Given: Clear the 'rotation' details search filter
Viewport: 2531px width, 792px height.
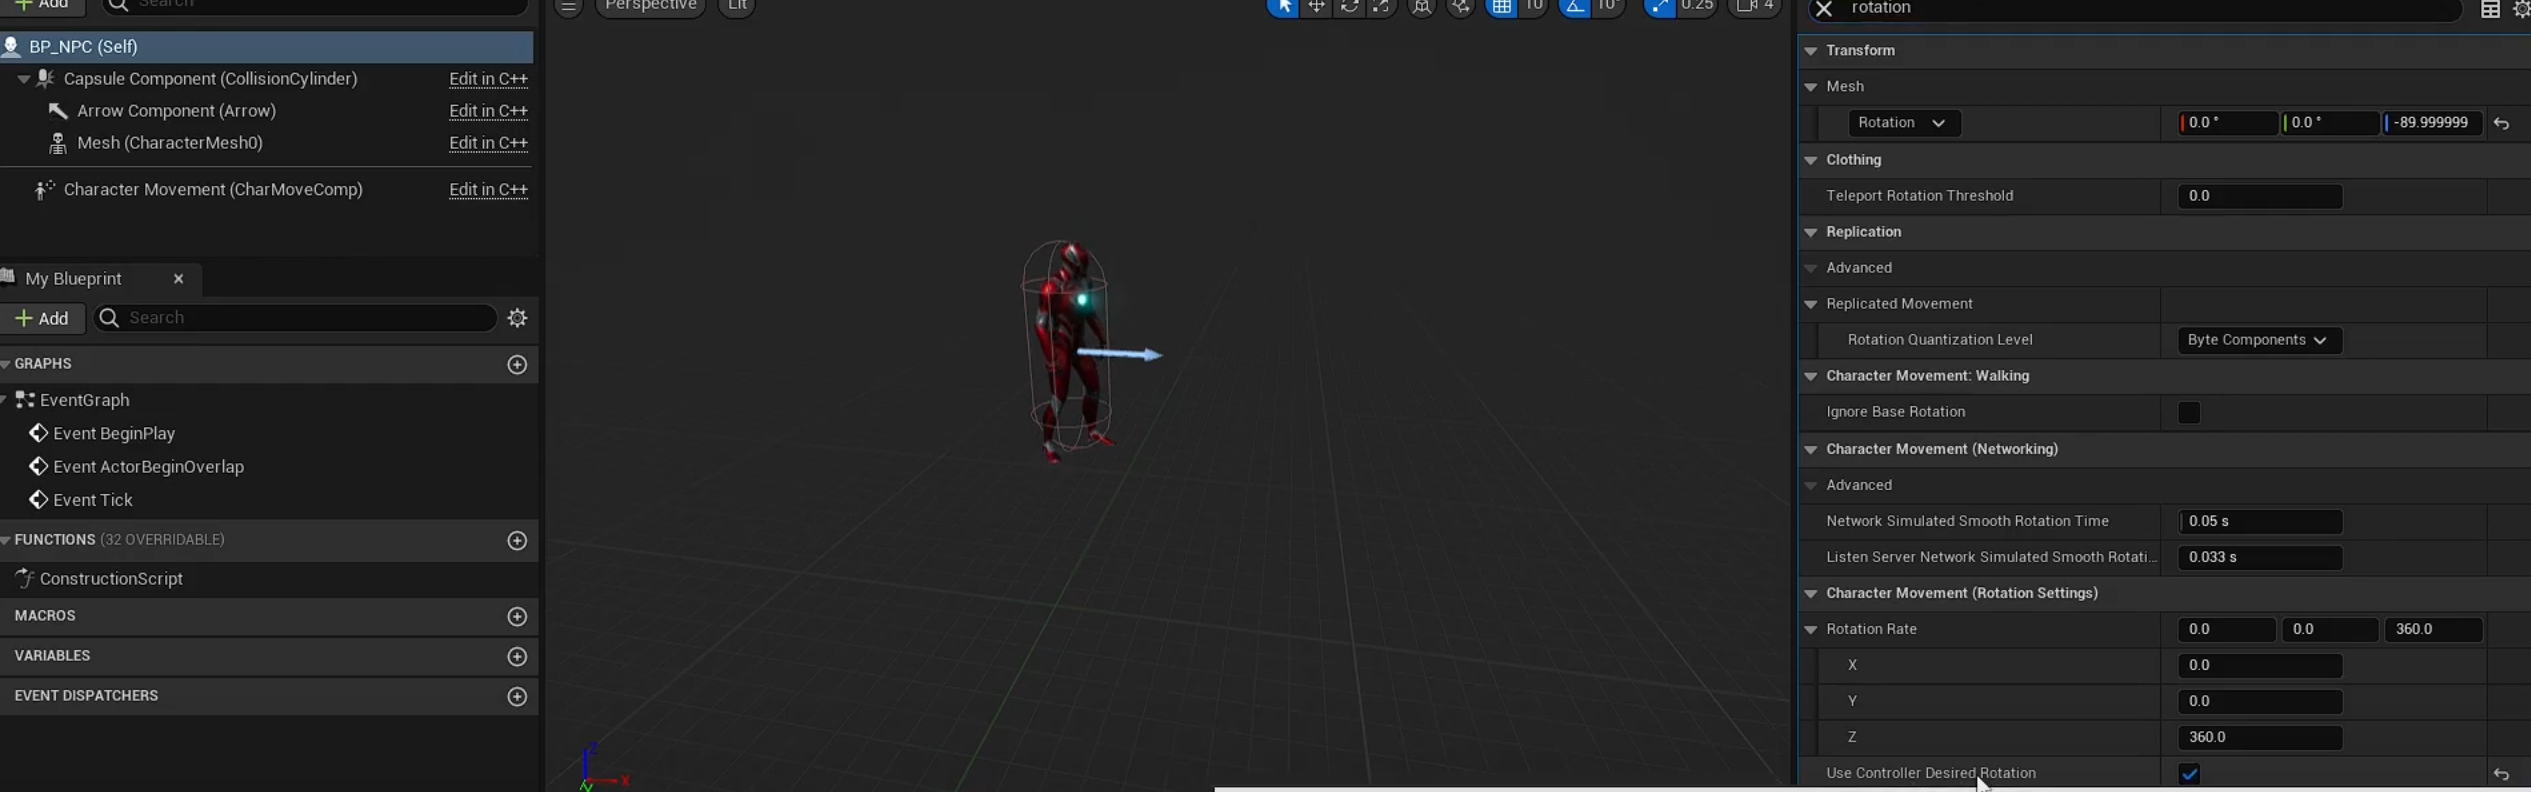Looking at the screenshot, I should click(x=1824, y=9).
